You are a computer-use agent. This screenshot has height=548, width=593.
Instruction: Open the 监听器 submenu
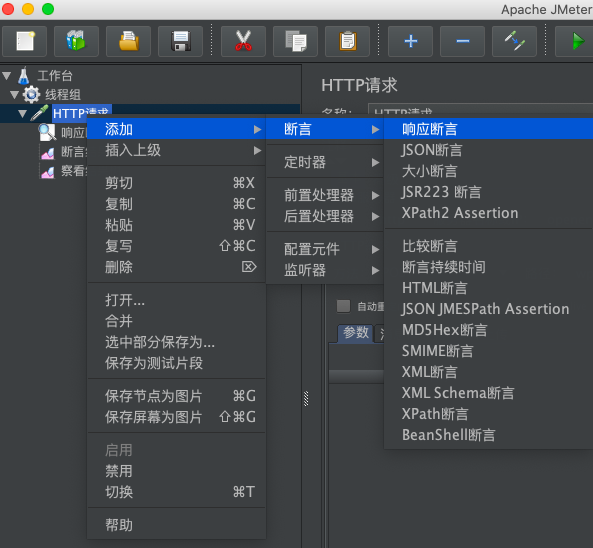click(325, 270)
